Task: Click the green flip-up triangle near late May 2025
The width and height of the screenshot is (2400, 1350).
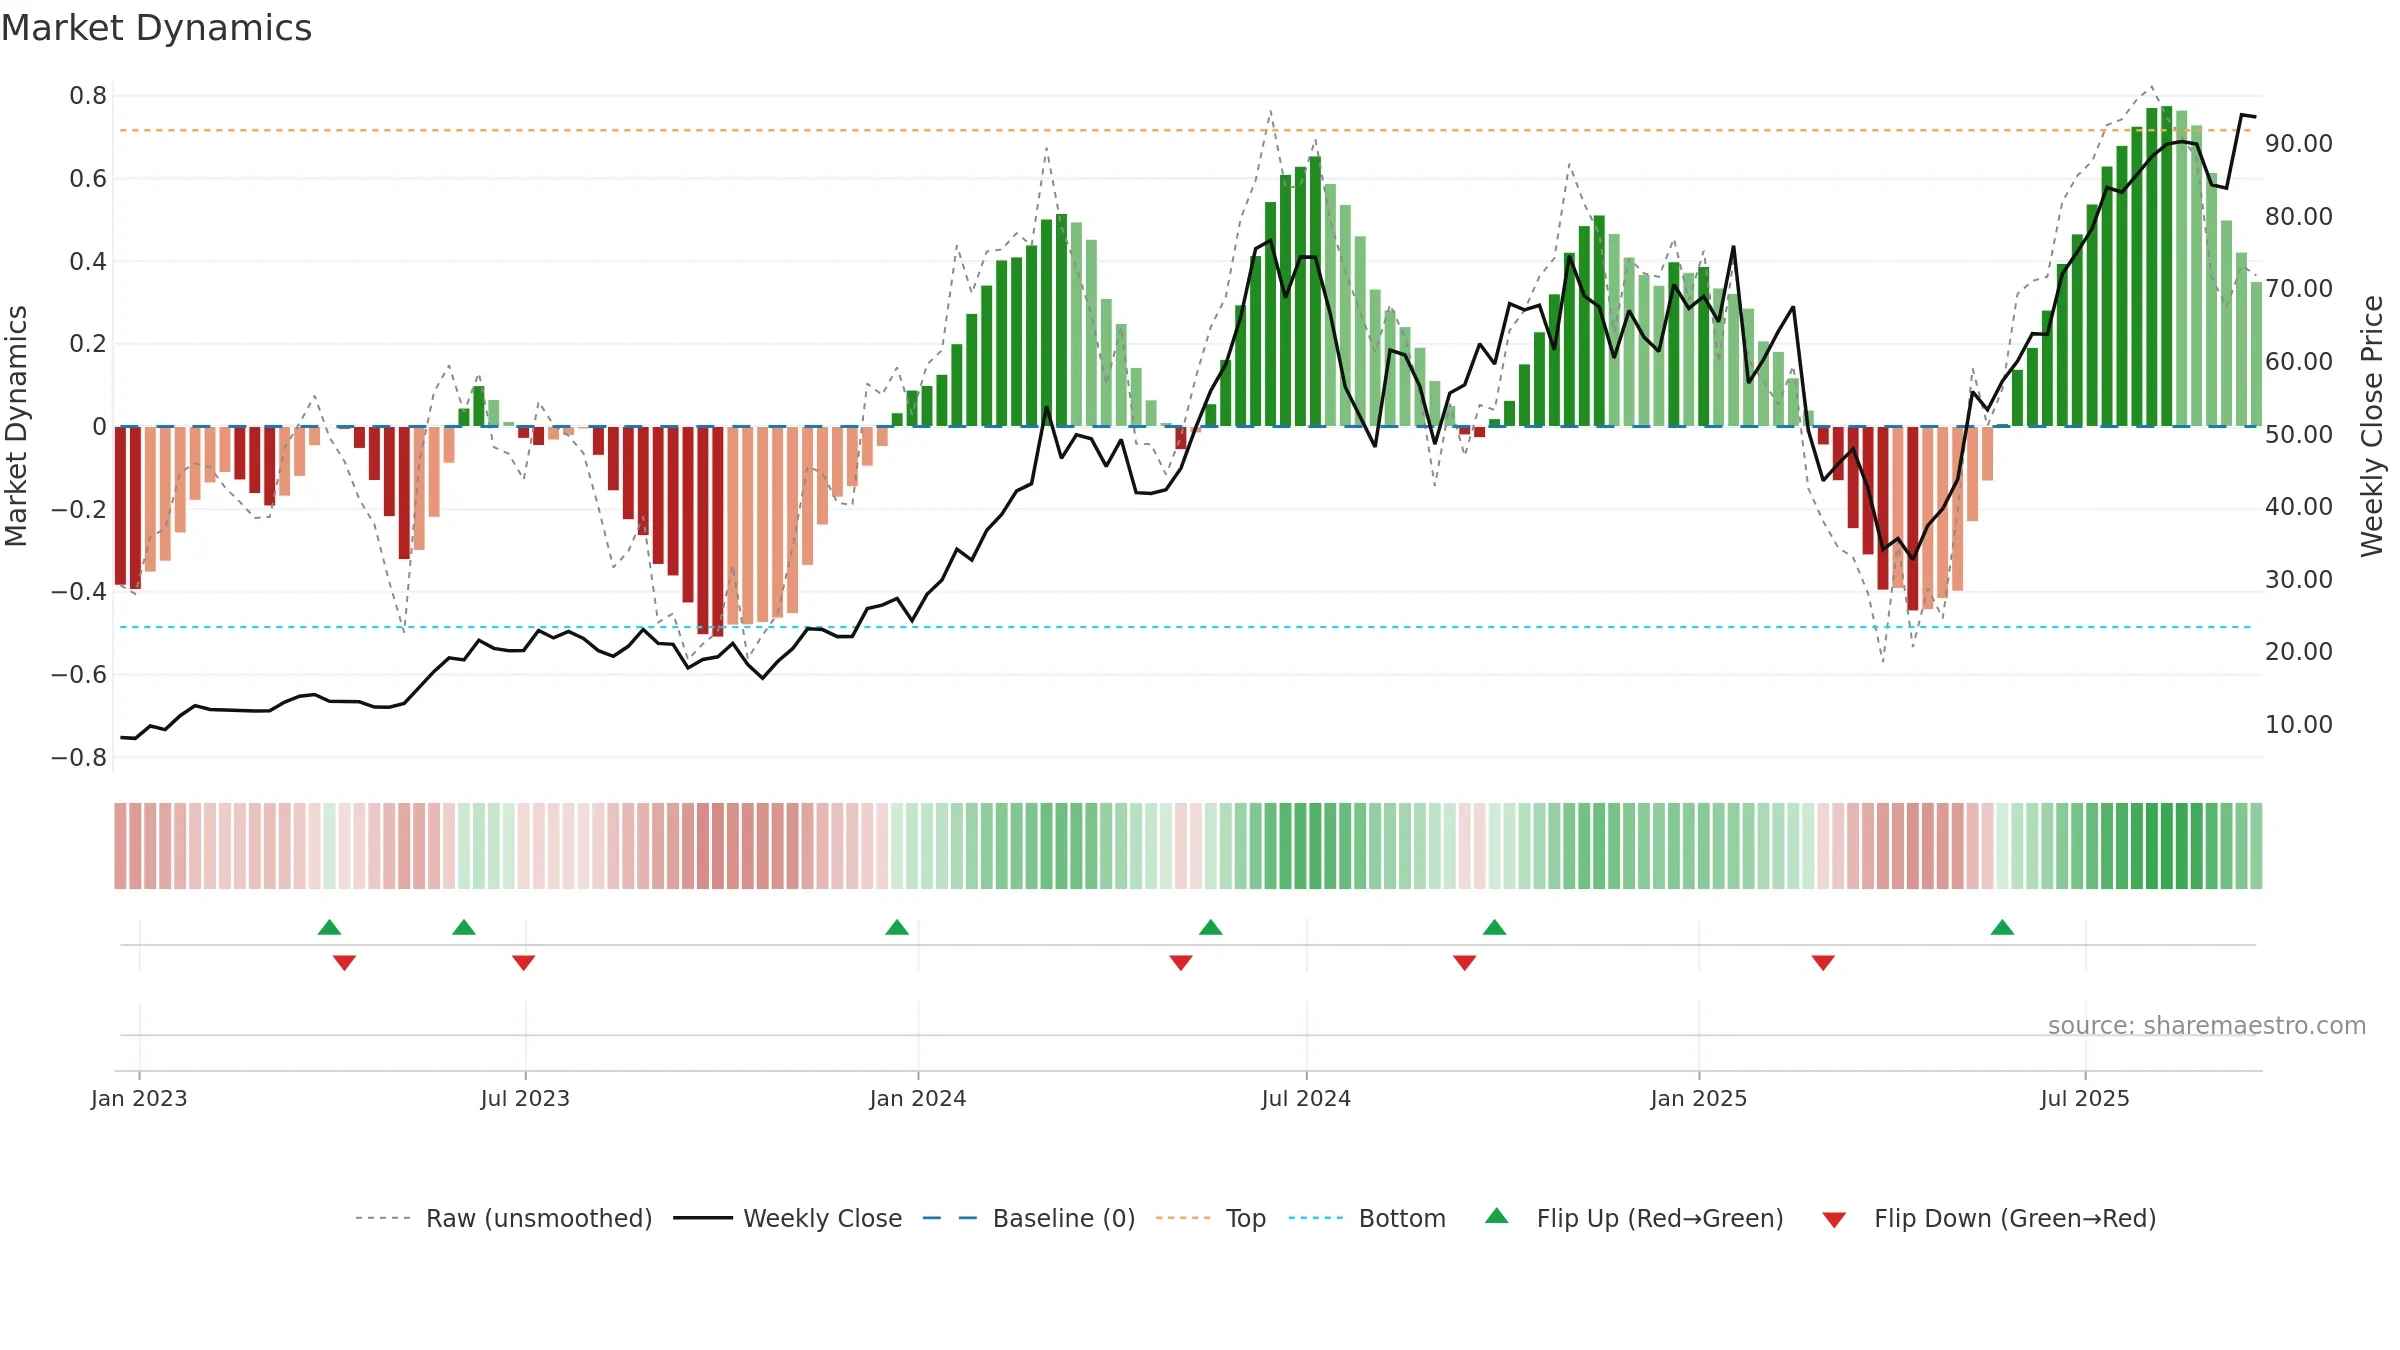Action: pos(2002,927)
